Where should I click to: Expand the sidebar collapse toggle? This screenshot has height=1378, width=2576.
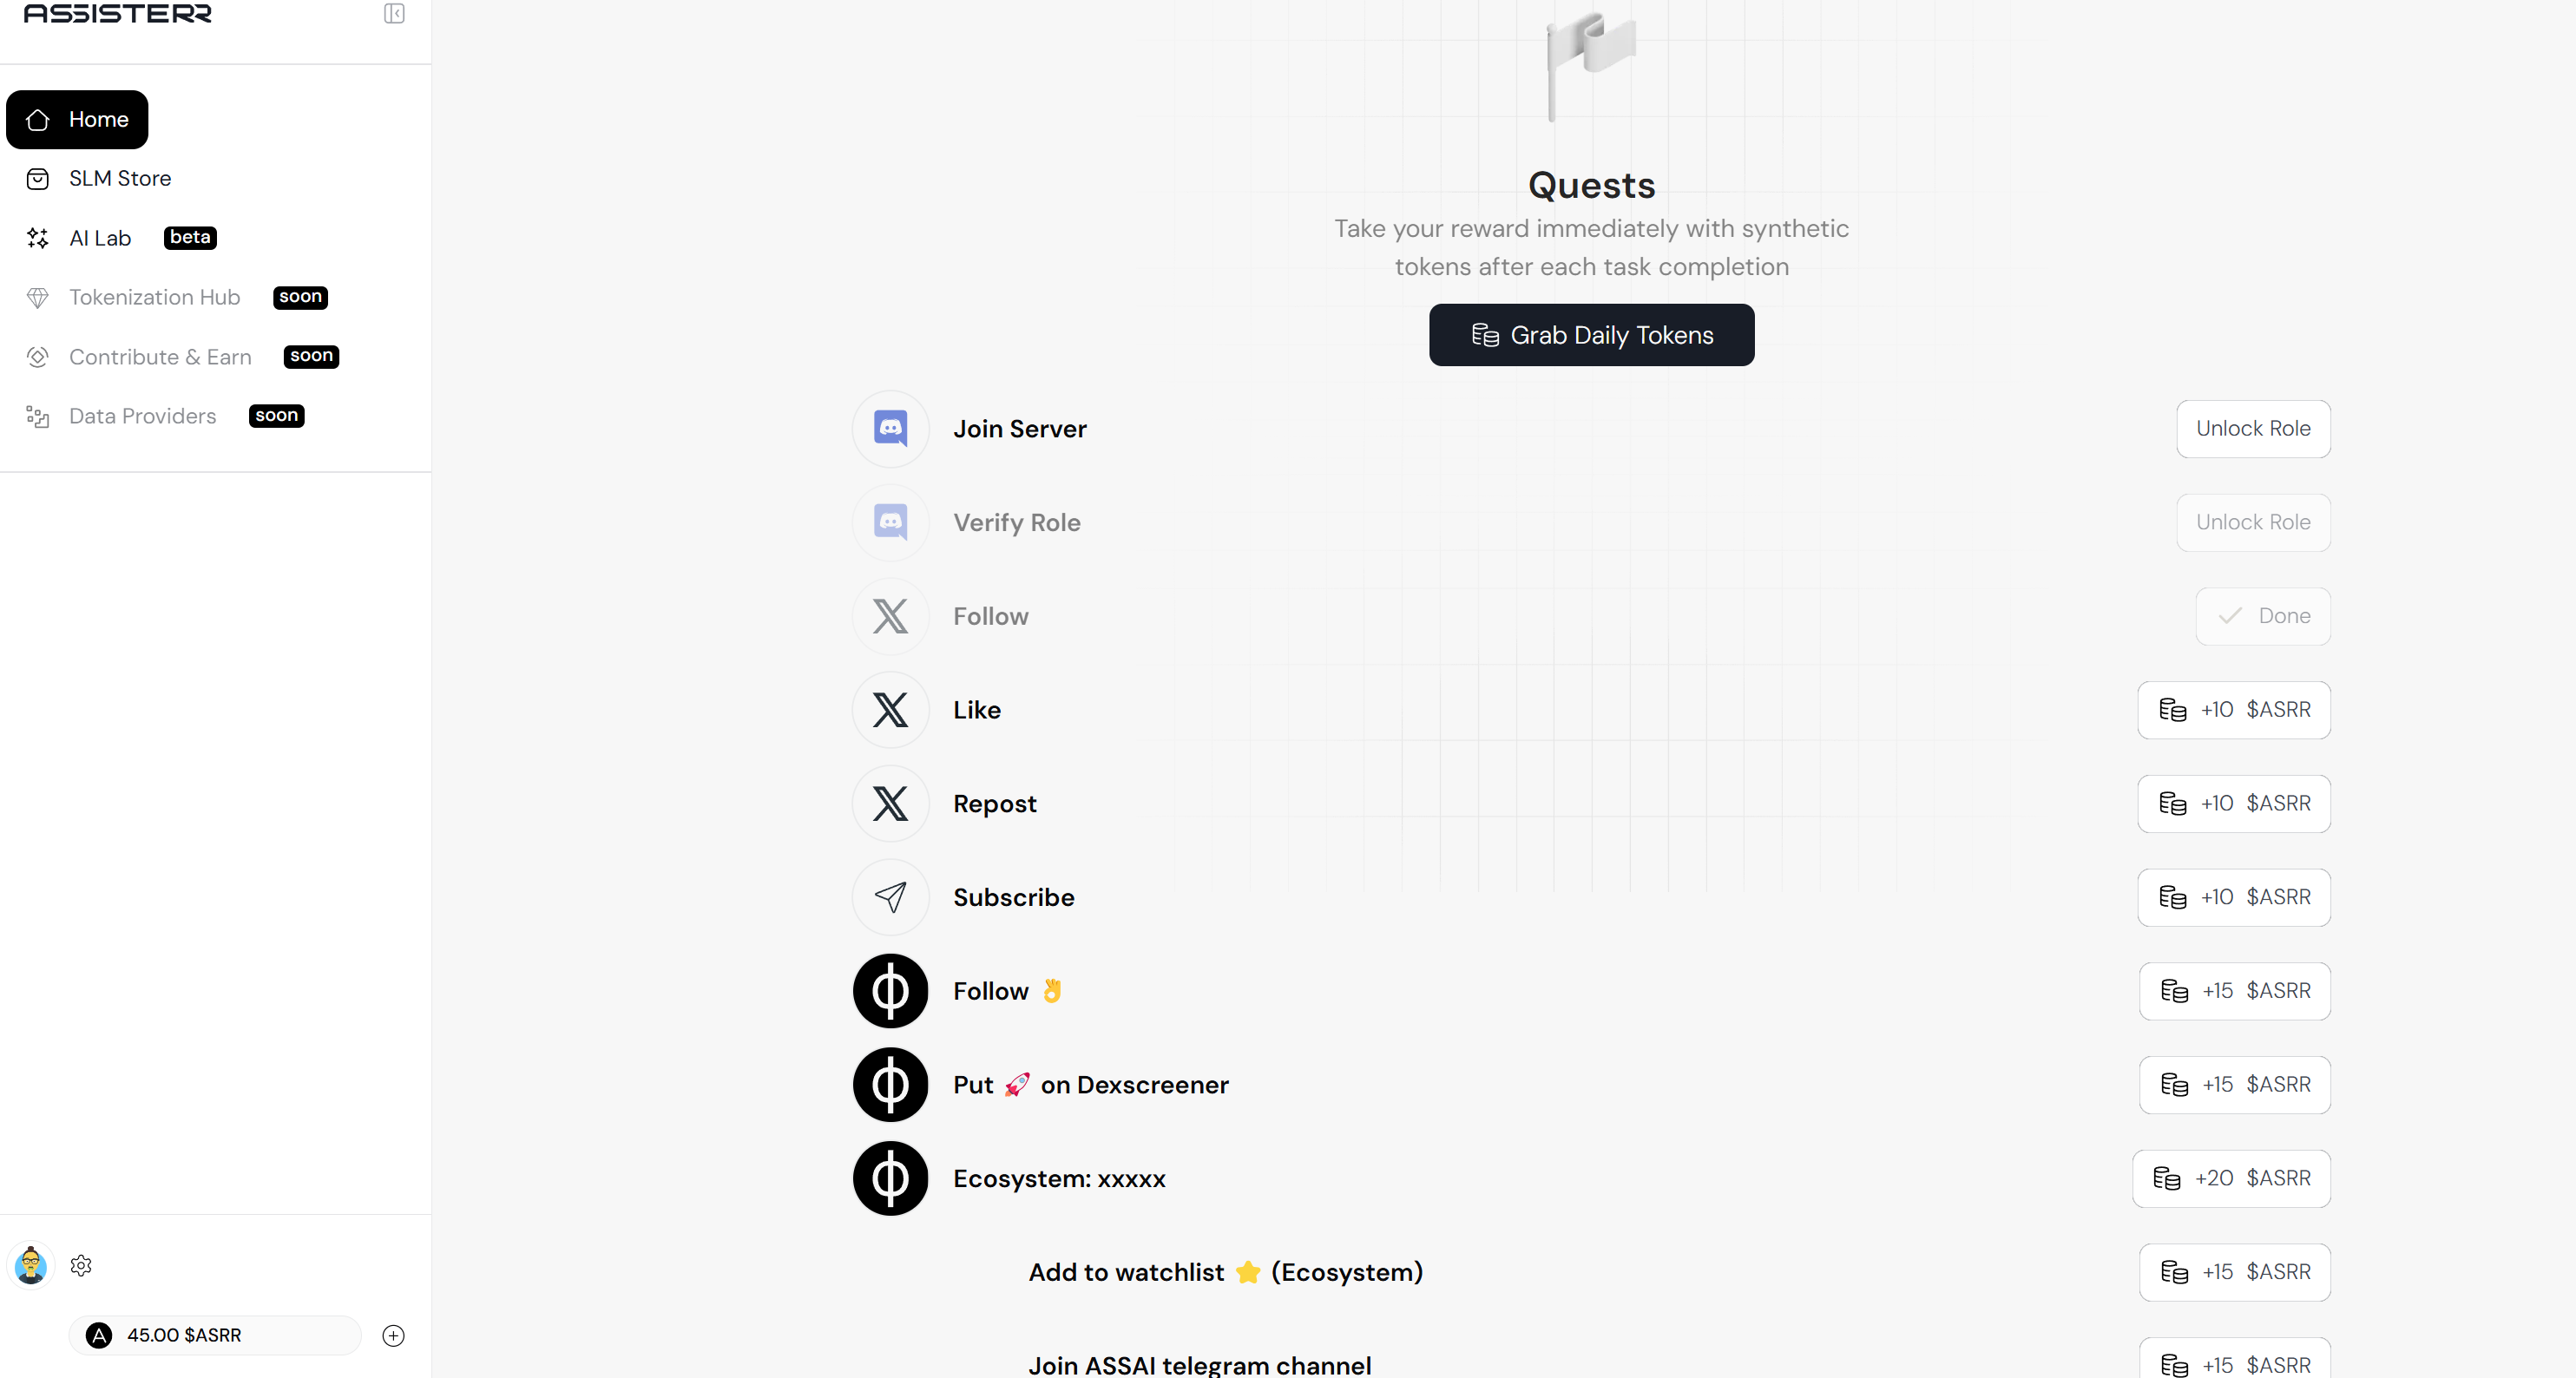coord(393,14)
